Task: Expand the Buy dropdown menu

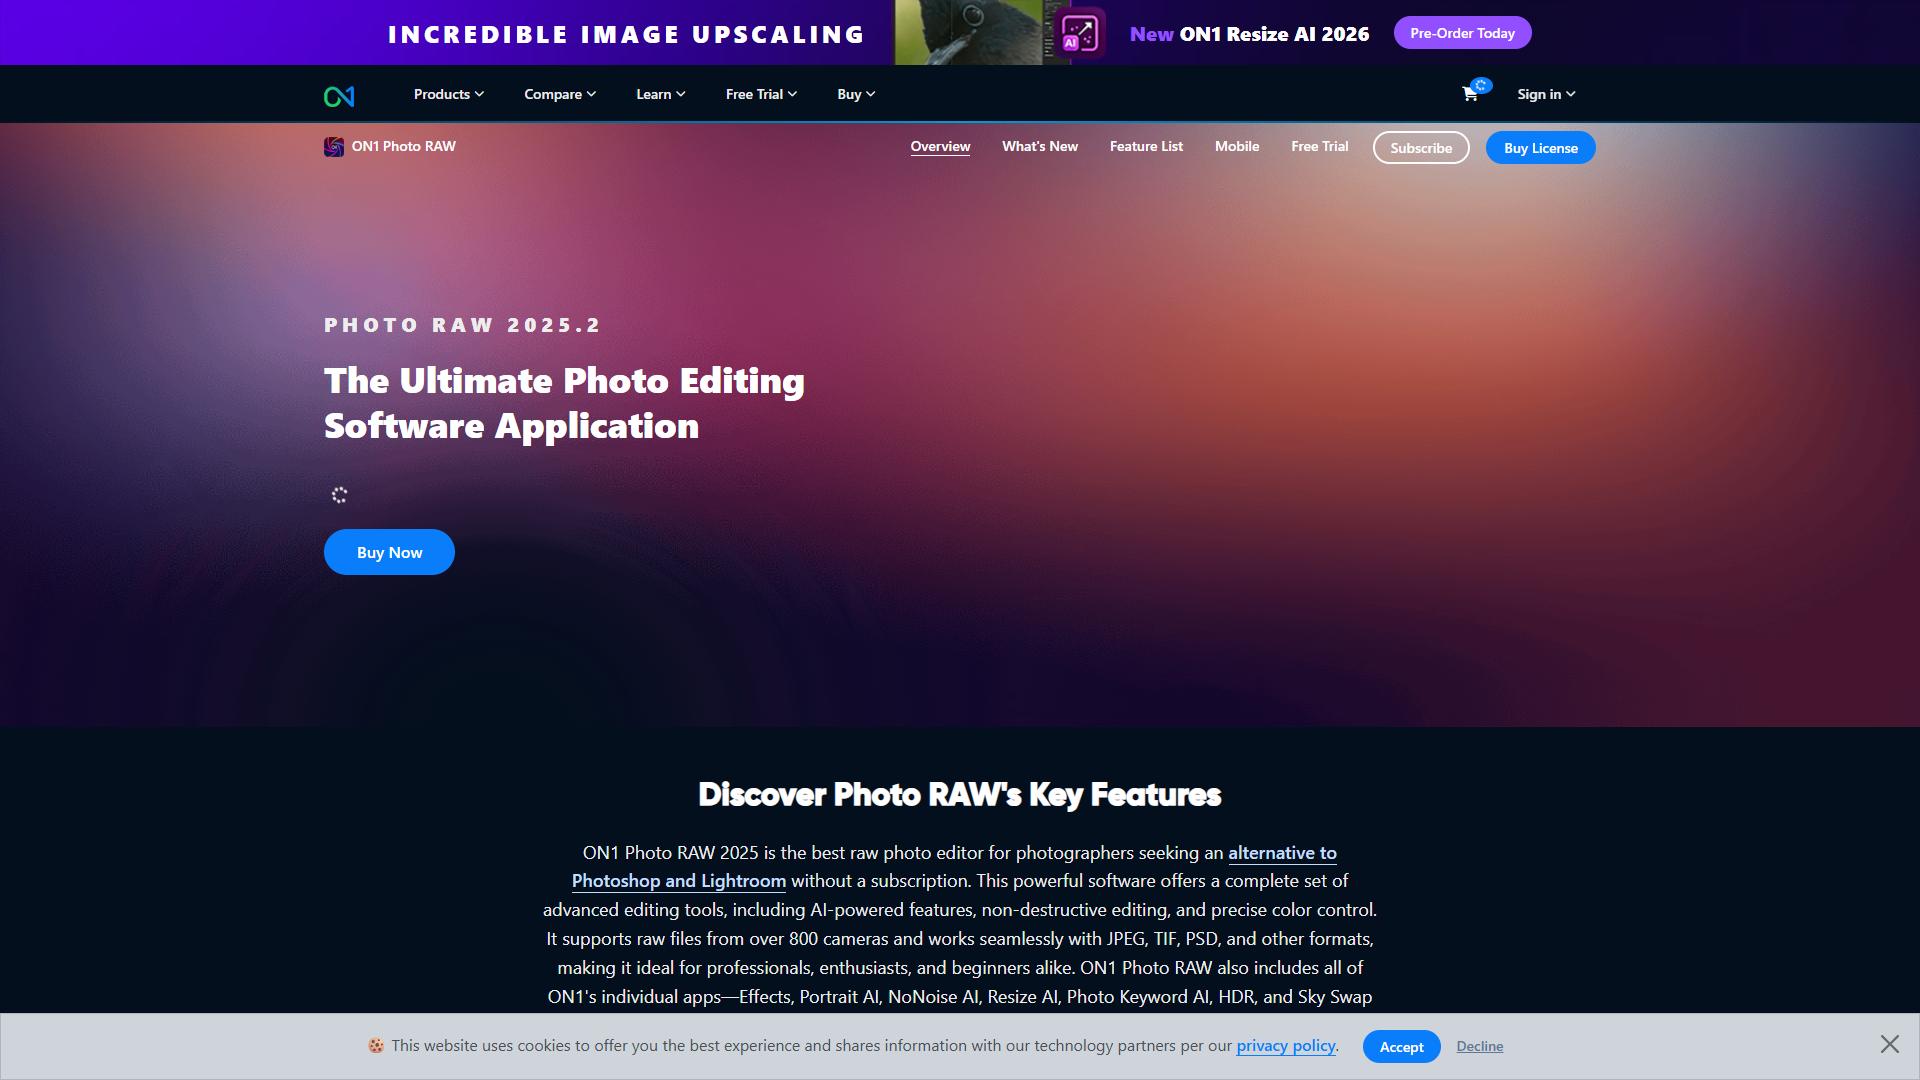Action: click(856, 94)
